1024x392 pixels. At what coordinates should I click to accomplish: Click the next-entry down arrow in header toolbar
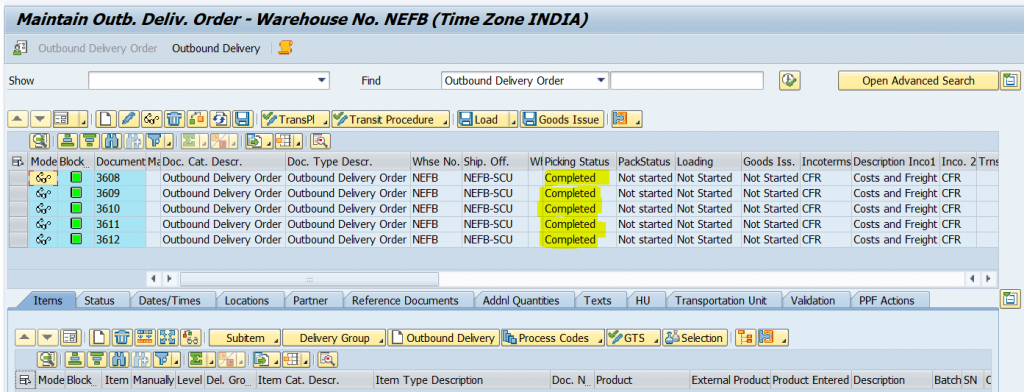coord(40,120)
